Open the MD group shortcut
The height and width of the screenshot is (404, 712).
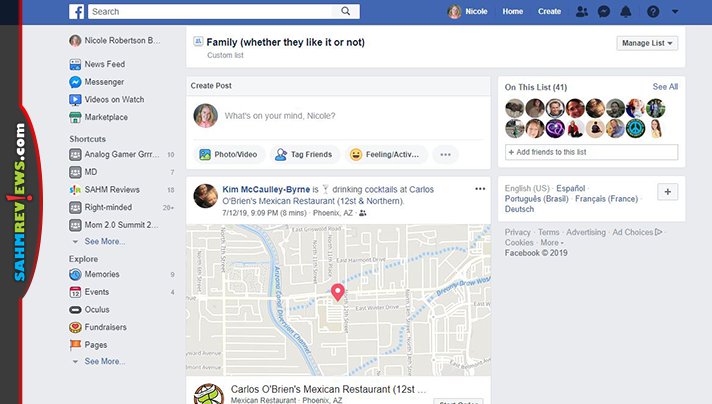[83, 172]
